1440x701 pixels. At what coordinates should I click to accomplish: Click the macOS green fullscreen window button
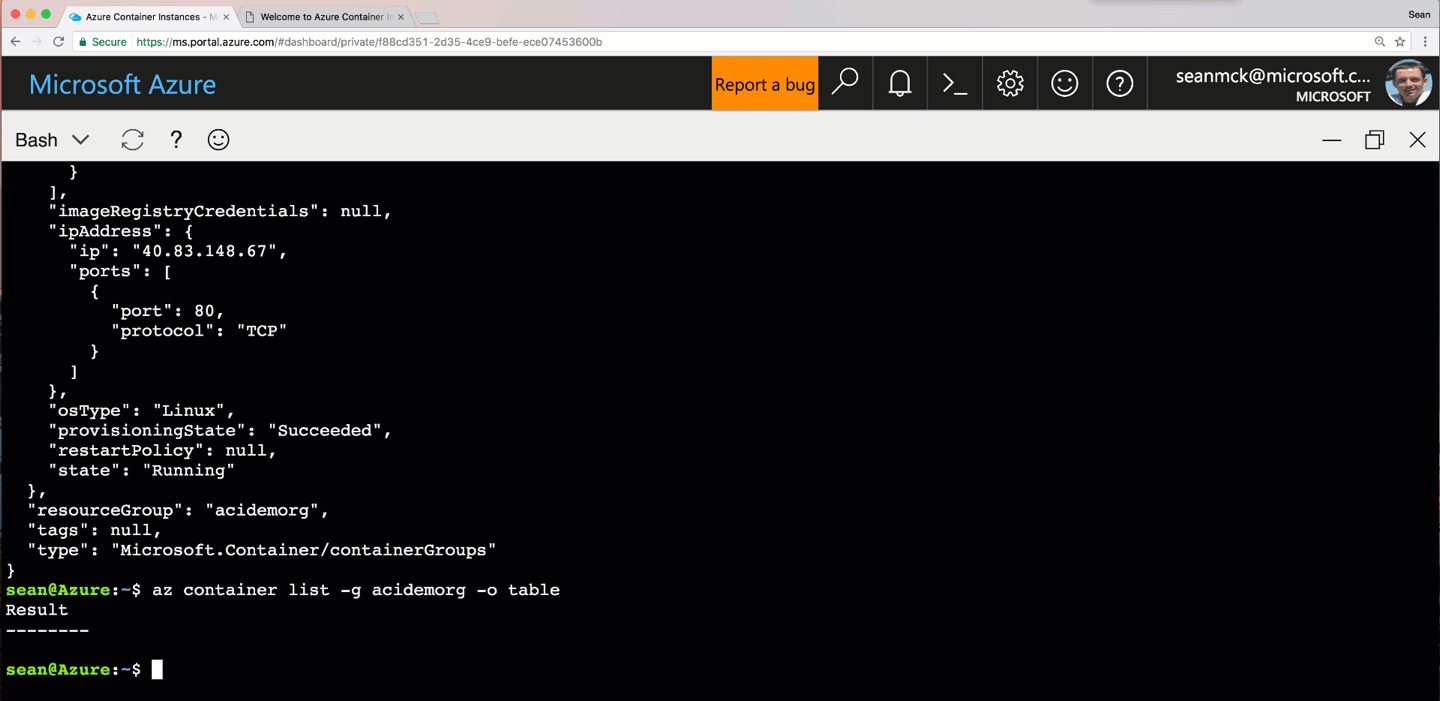(x=46, y=14)
